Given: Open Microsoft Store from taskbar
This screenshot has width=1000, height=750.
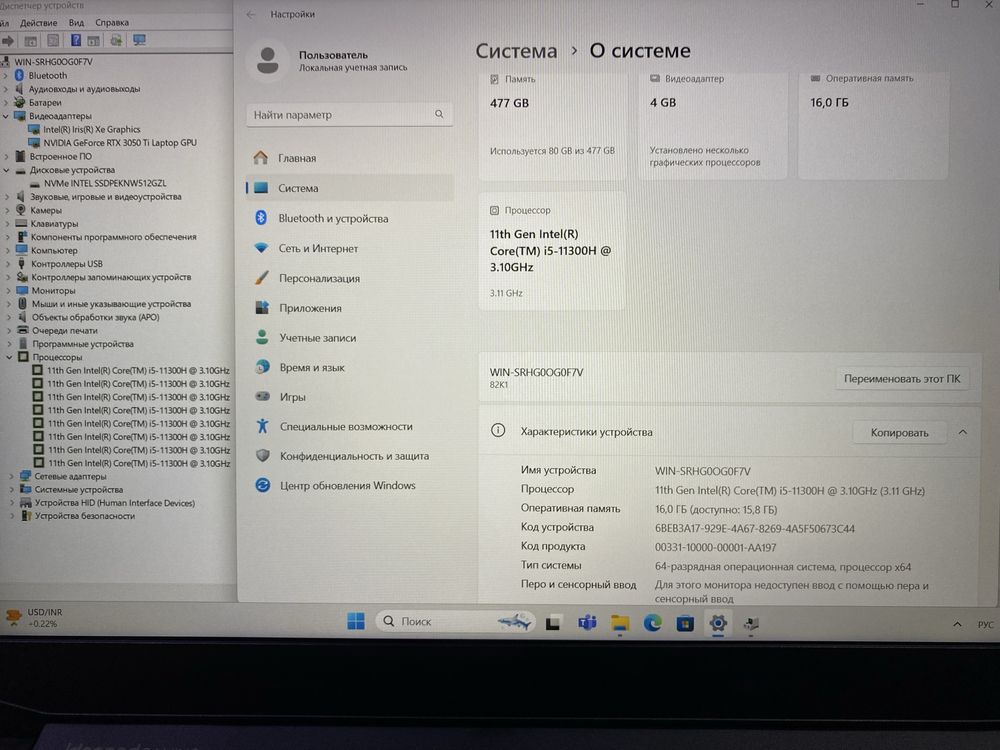Looking at the screenshot, I should click(685, 622).
